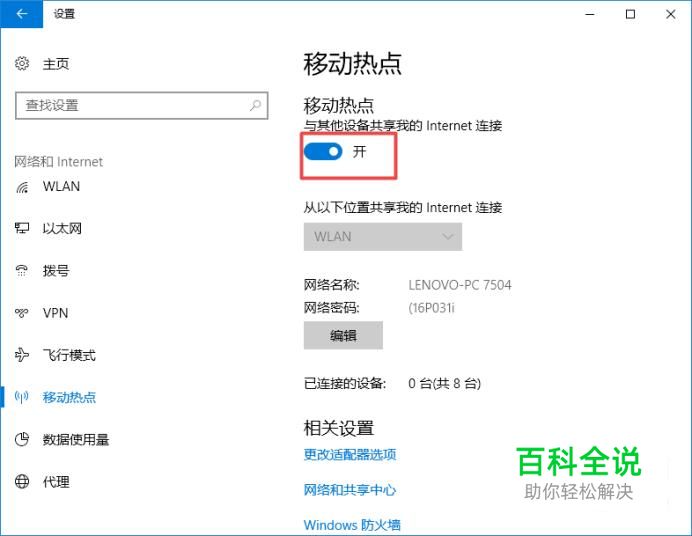Open 更改适配器选项 link

(350, 454)
